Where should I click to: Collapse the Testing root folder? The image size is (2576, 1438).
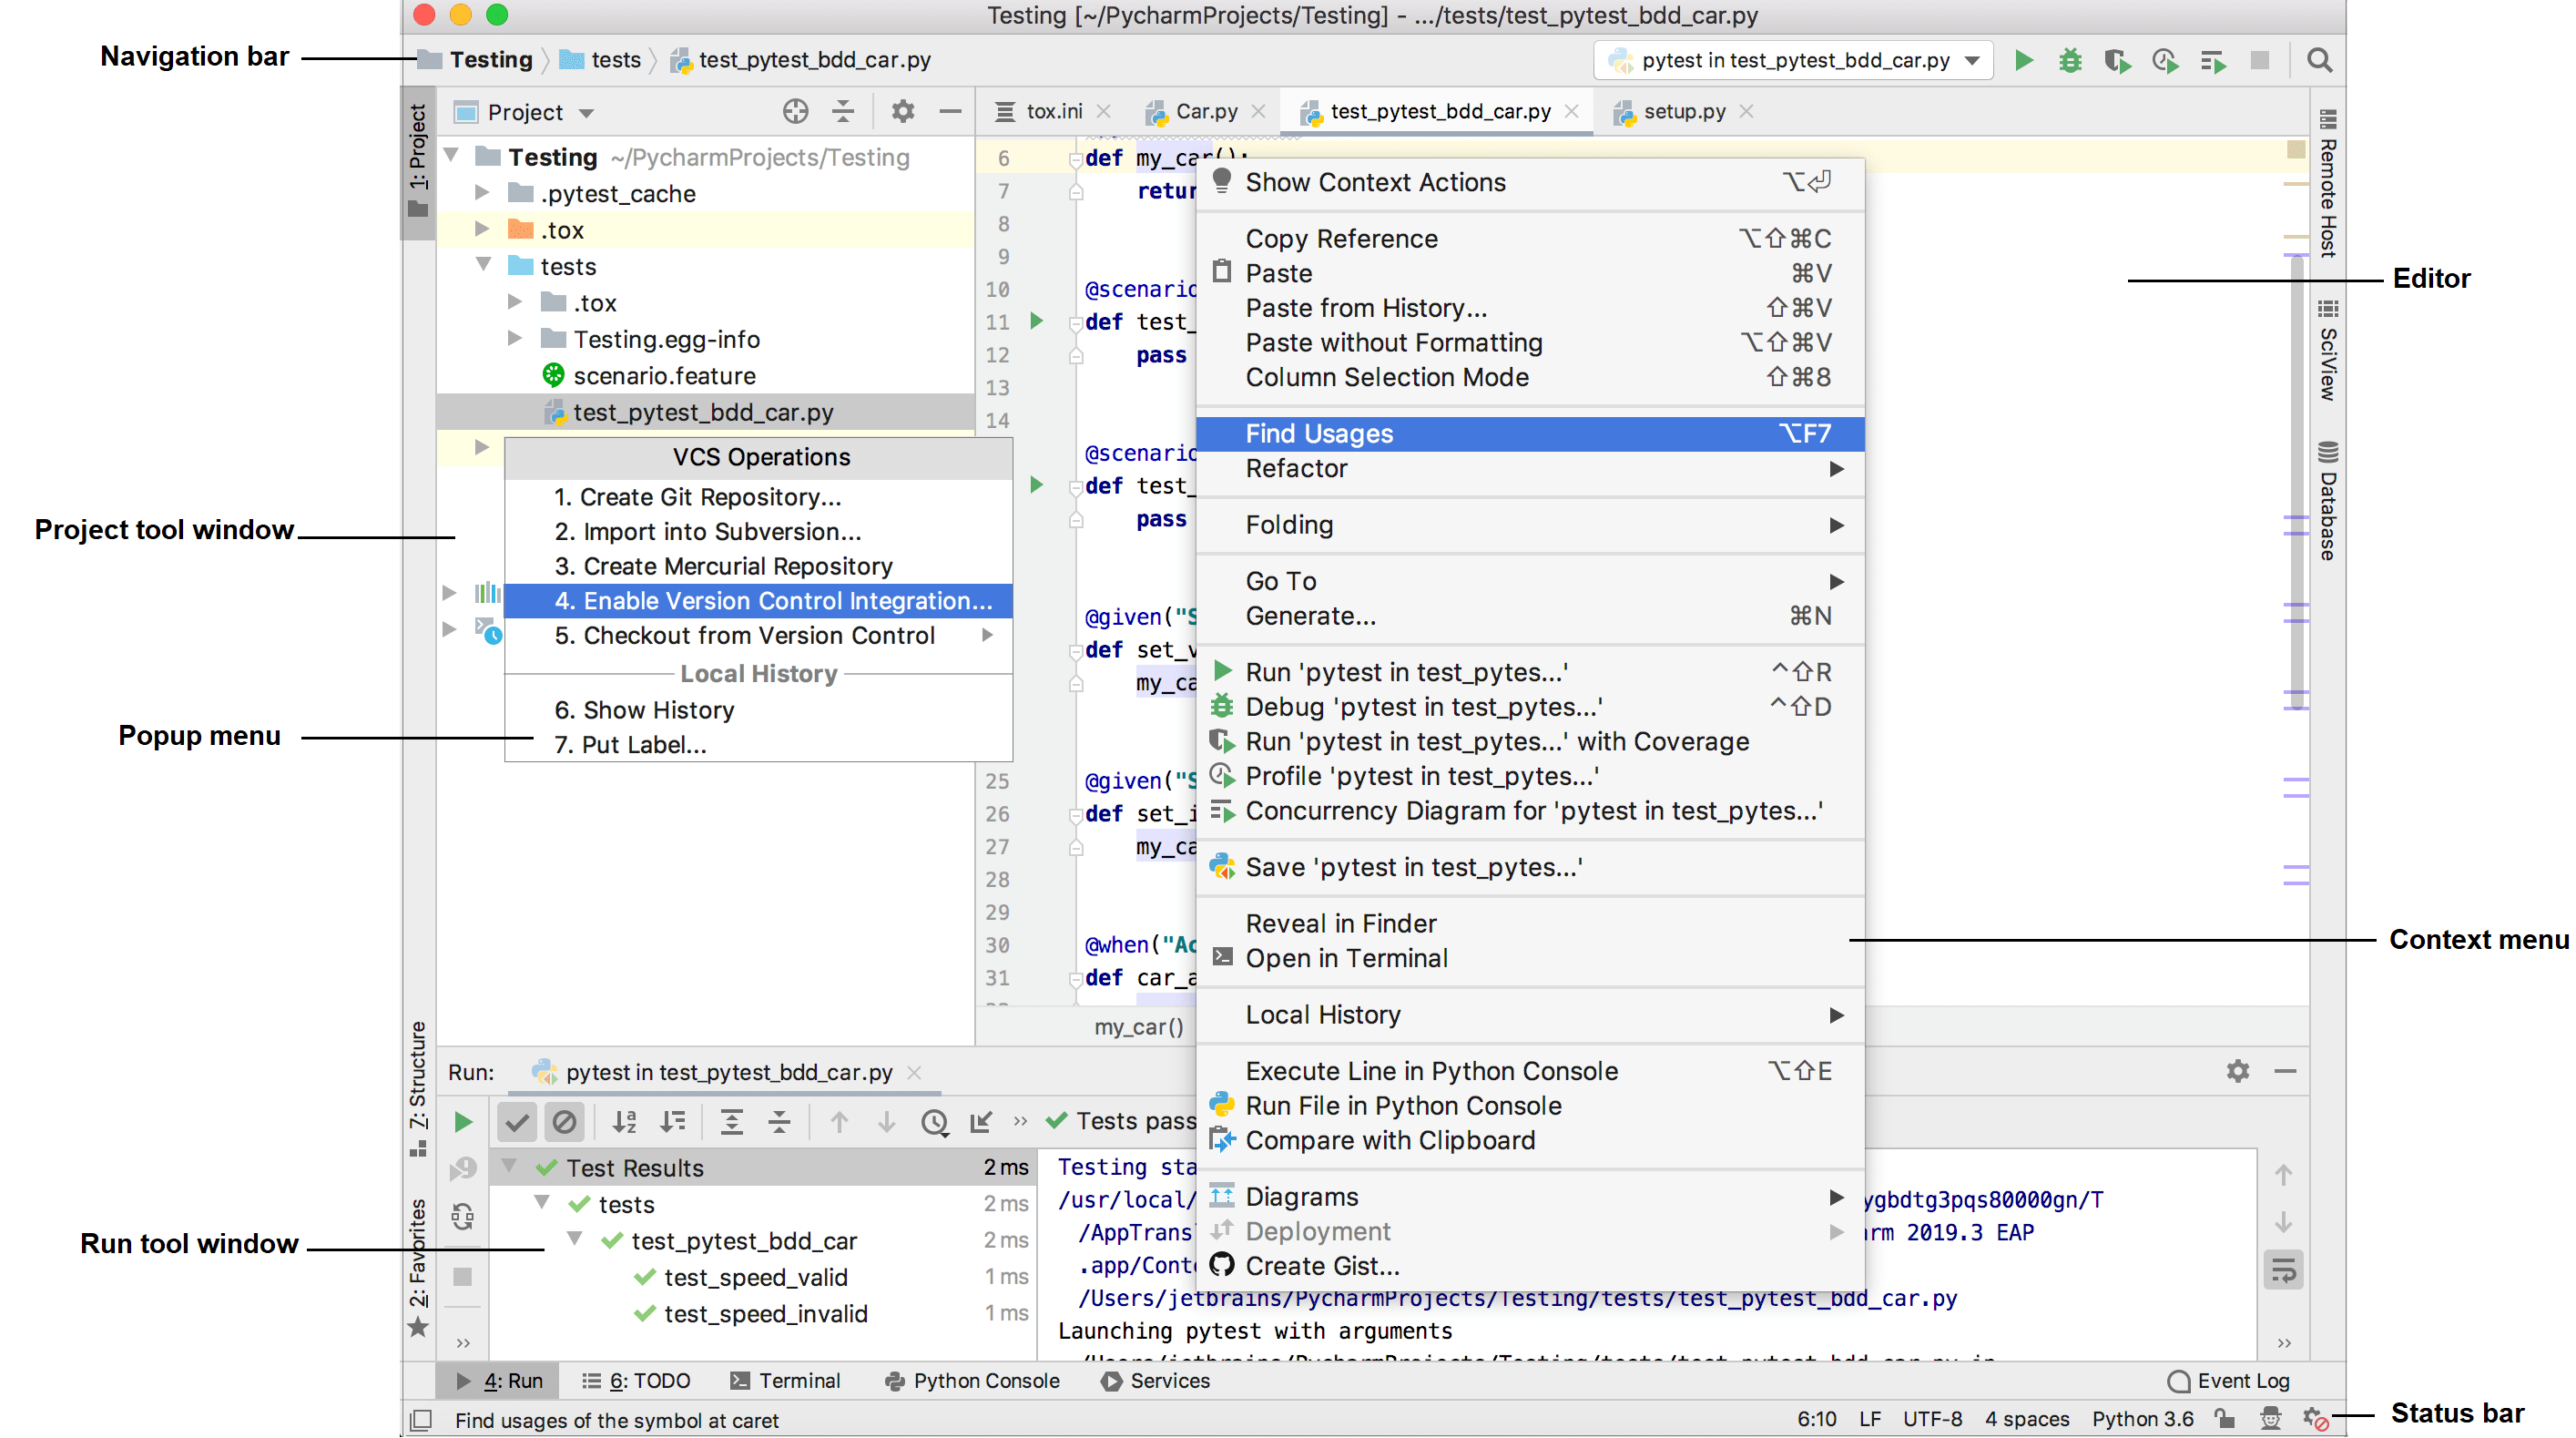452,156
